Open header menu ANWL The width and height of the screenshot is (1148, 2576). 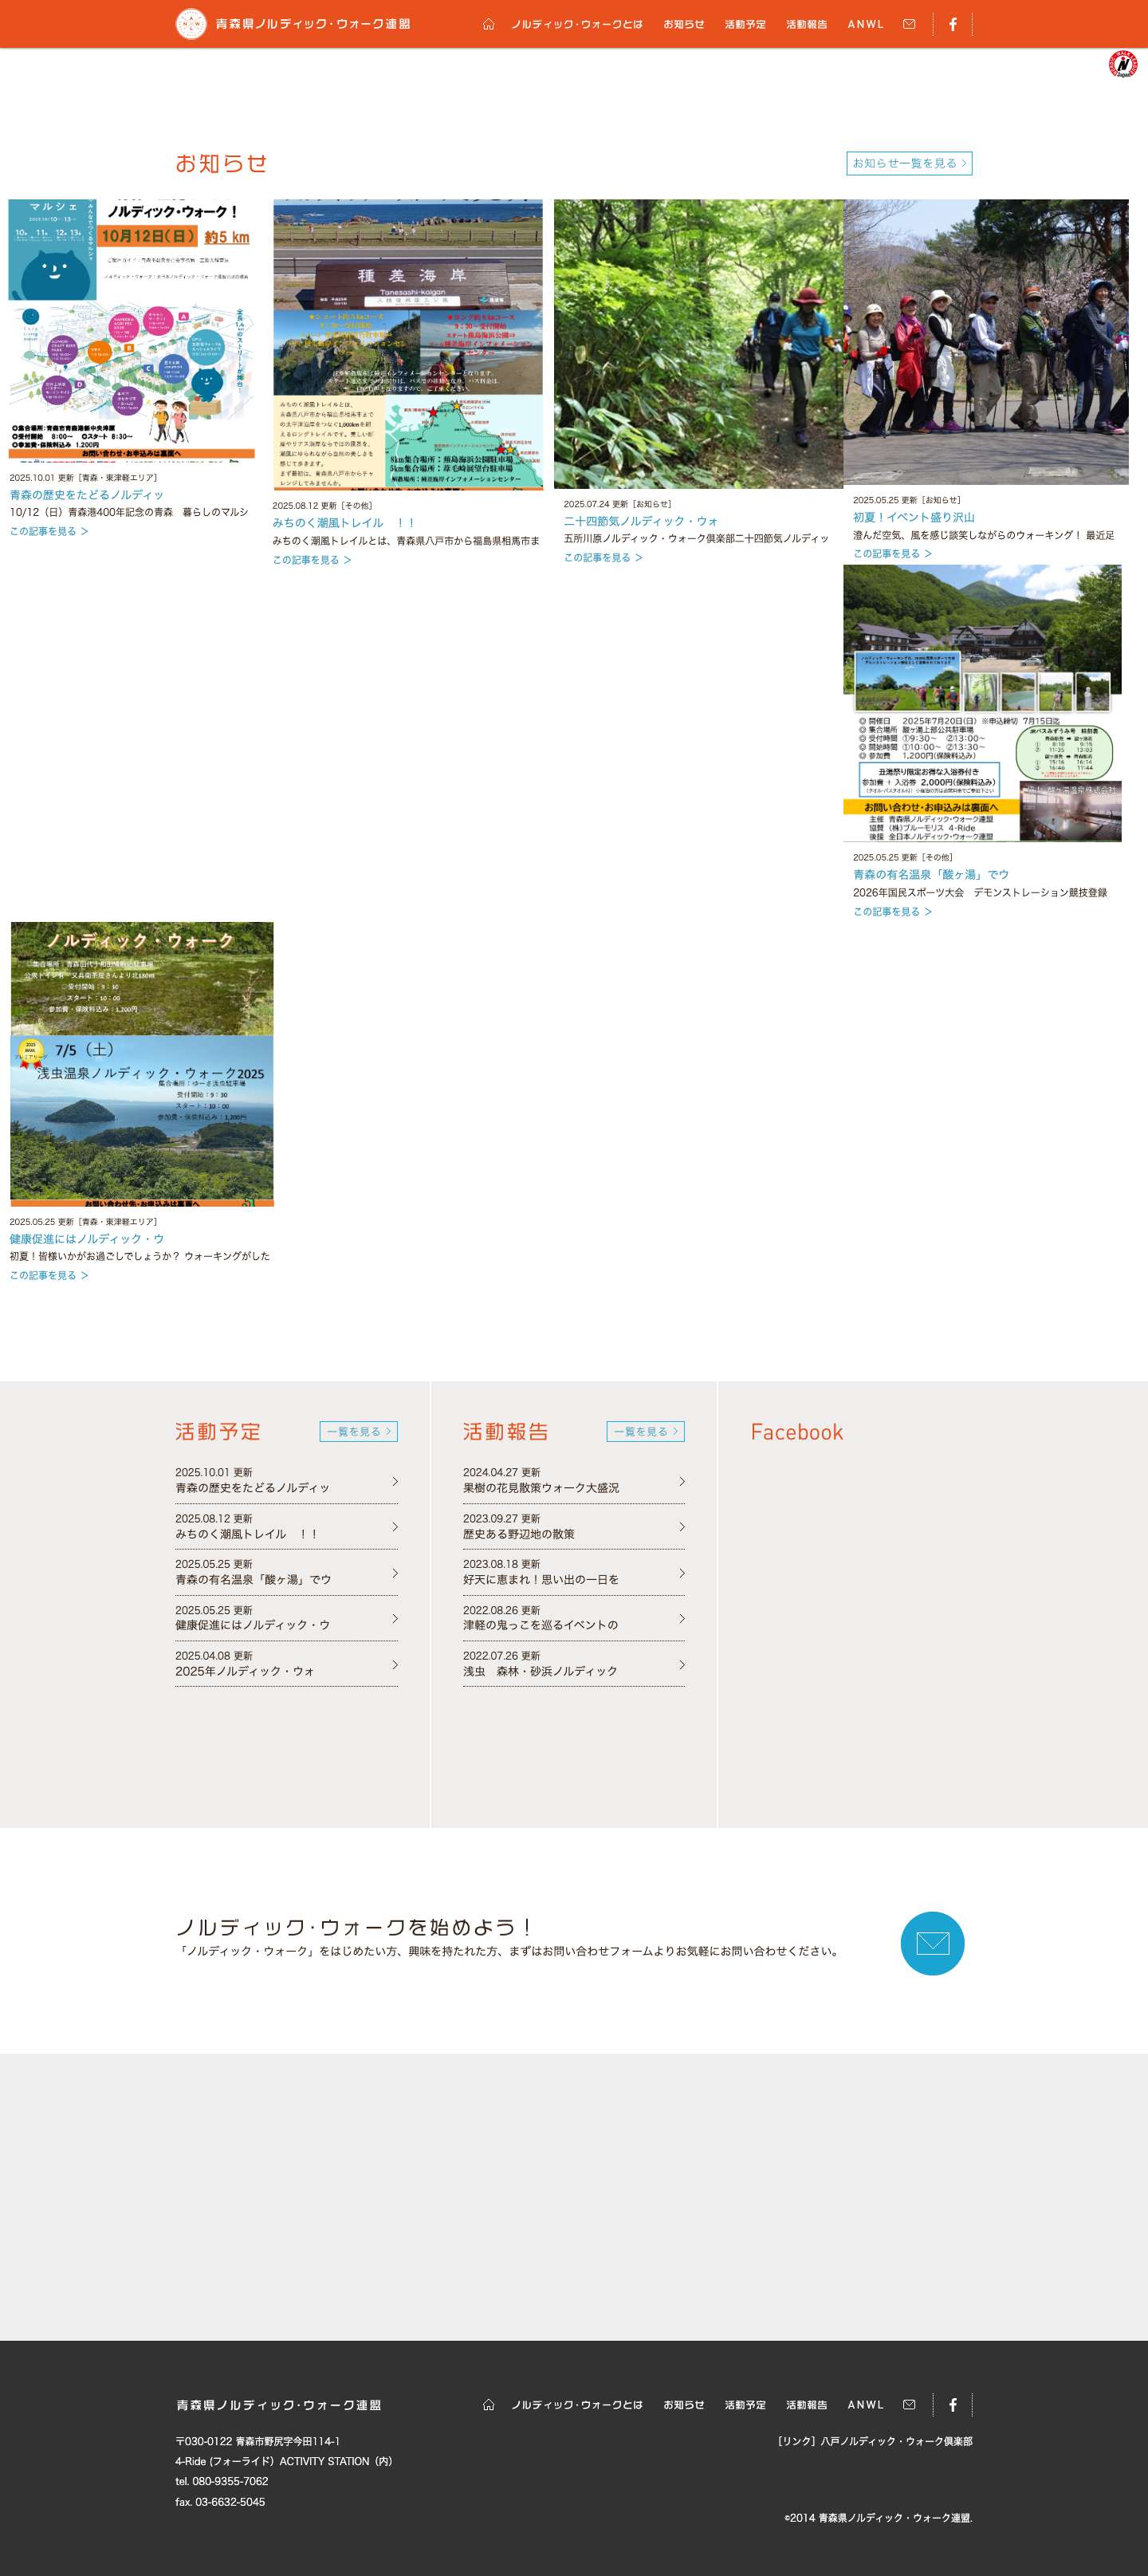point(866,24)
